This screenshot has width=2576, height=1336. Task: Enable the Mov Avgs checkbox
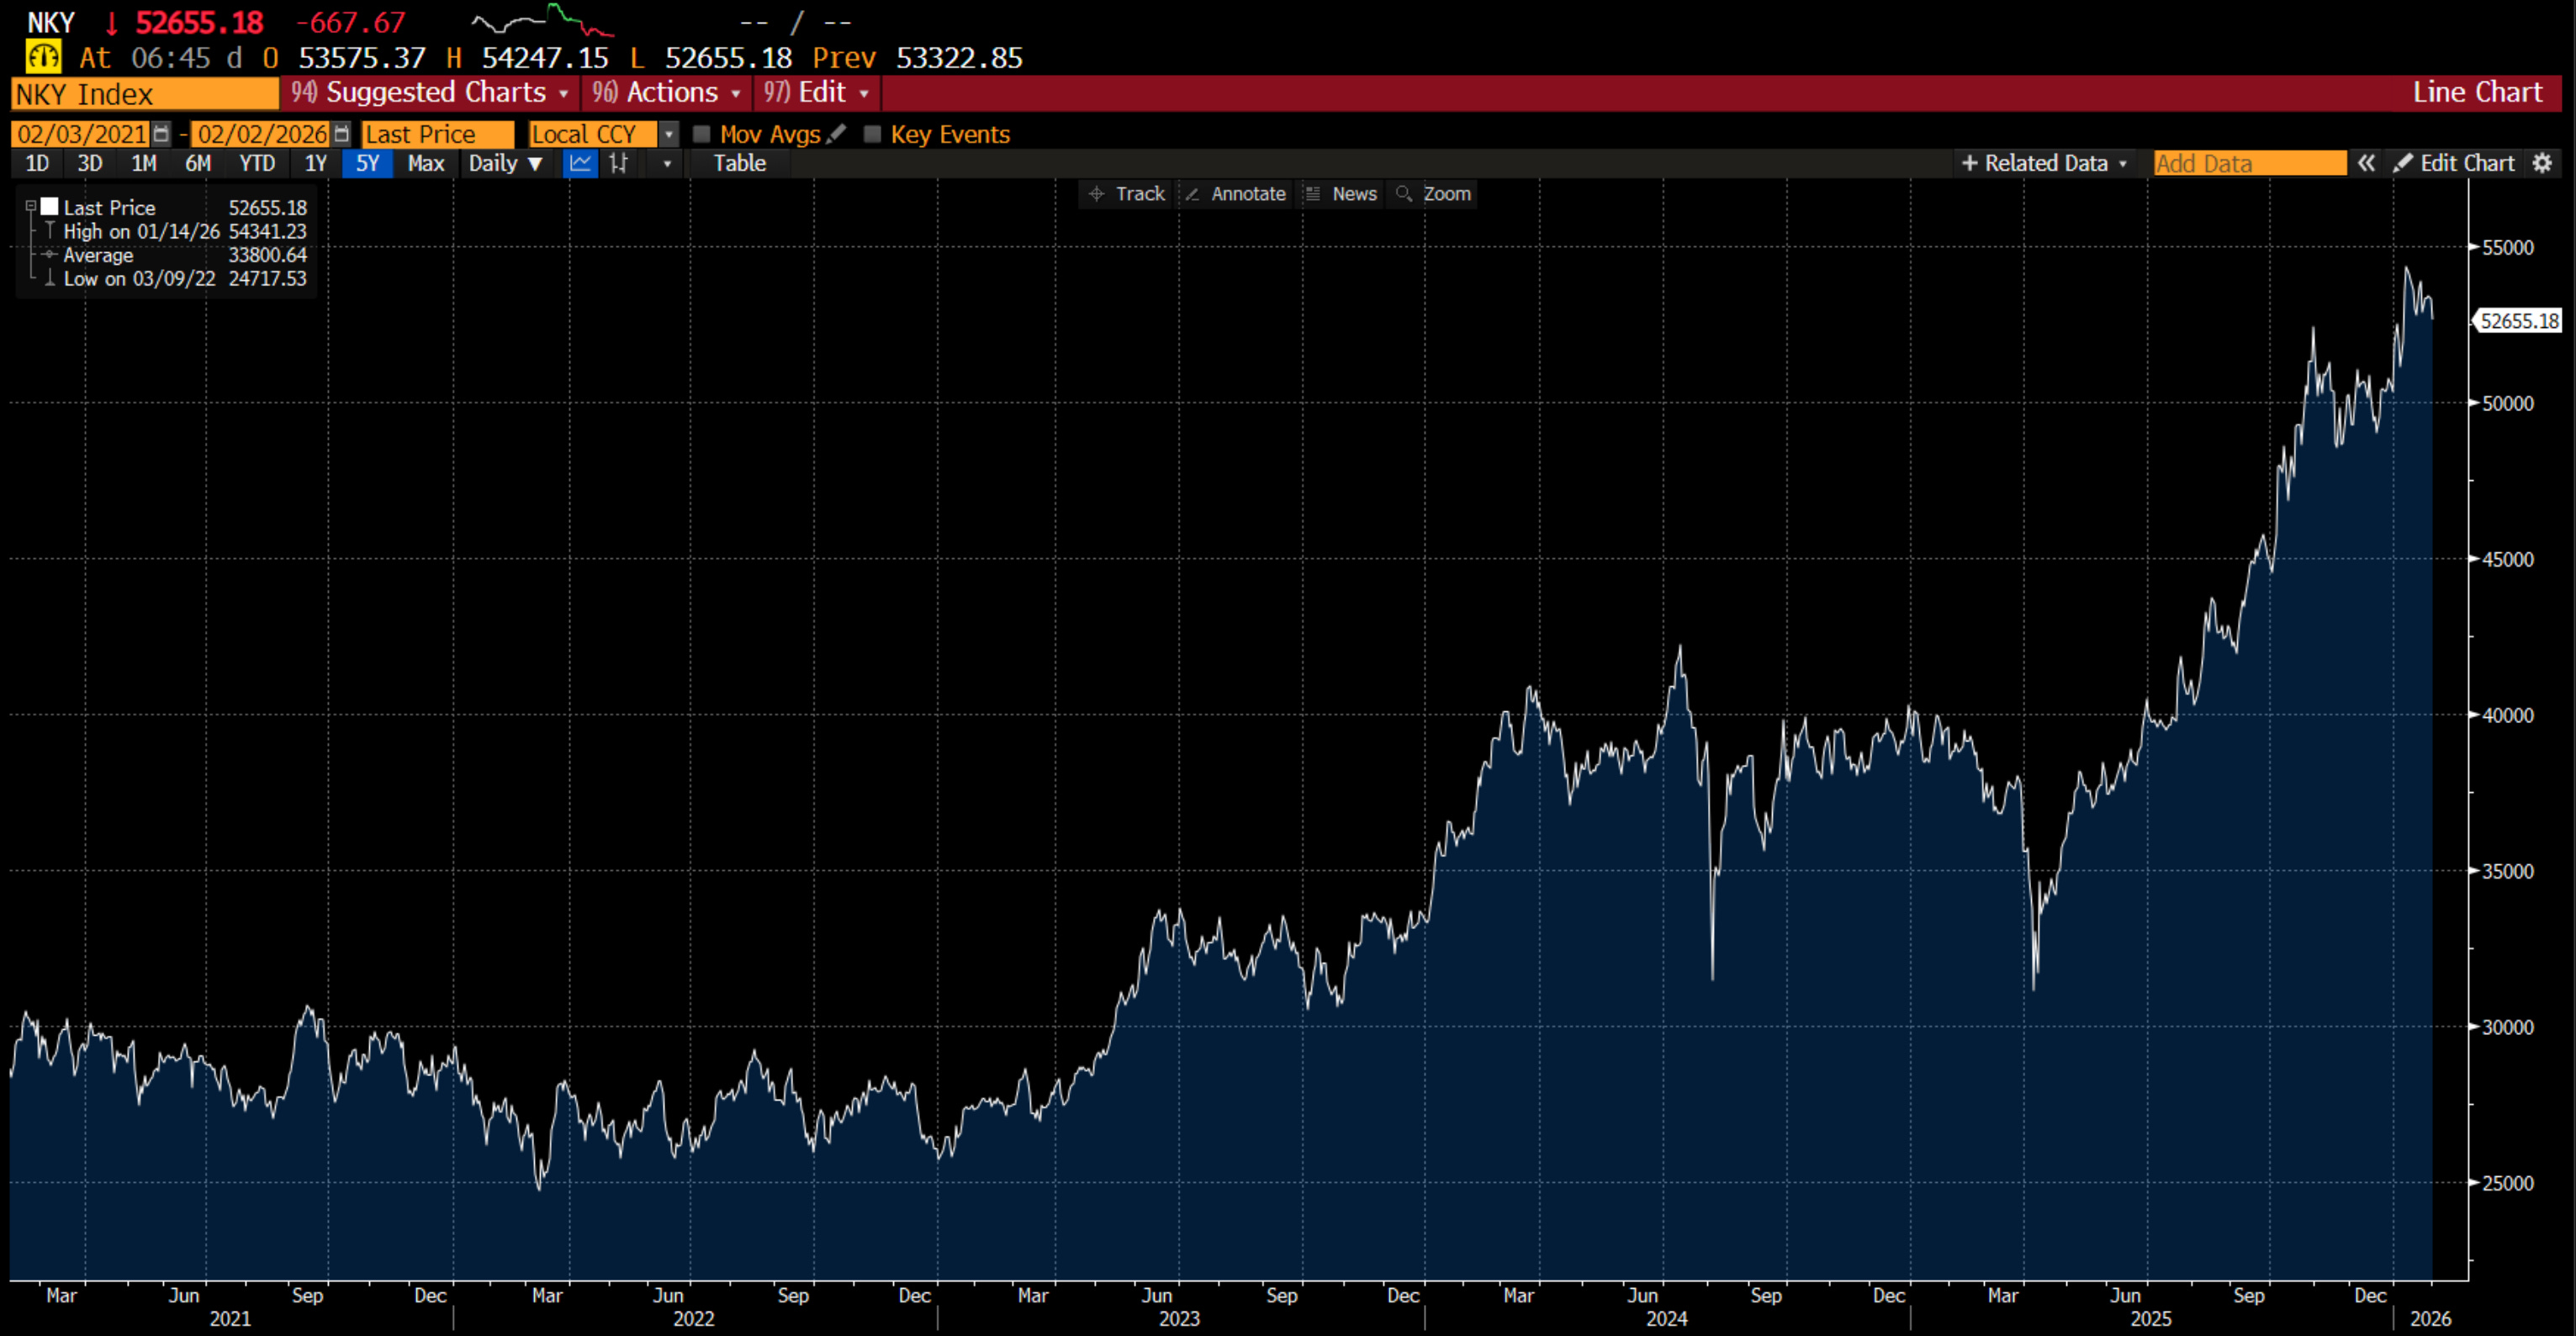click(x=702, y=134)
